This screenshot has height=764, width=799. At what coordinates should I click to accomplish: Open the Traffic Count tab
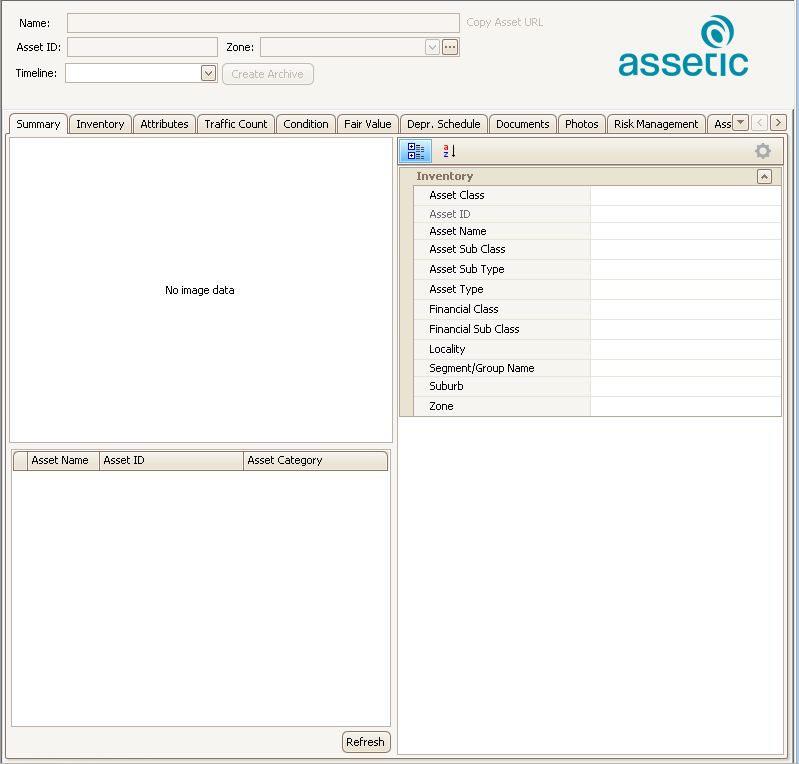(236, 124)
